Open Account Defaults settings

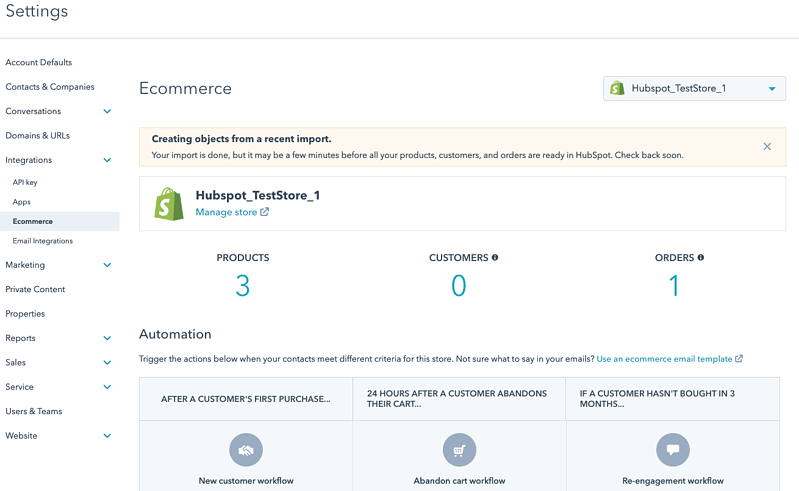click(39, 63)
